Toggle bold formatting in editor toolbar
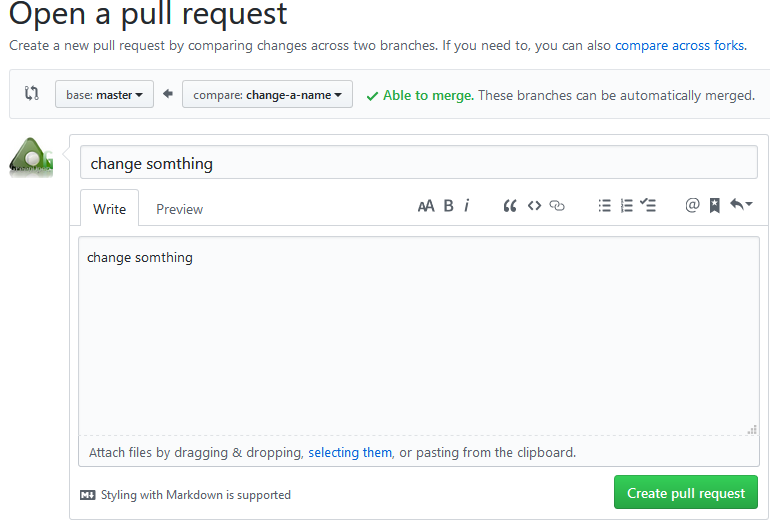 pyautogui.click(x=449, y=206)
